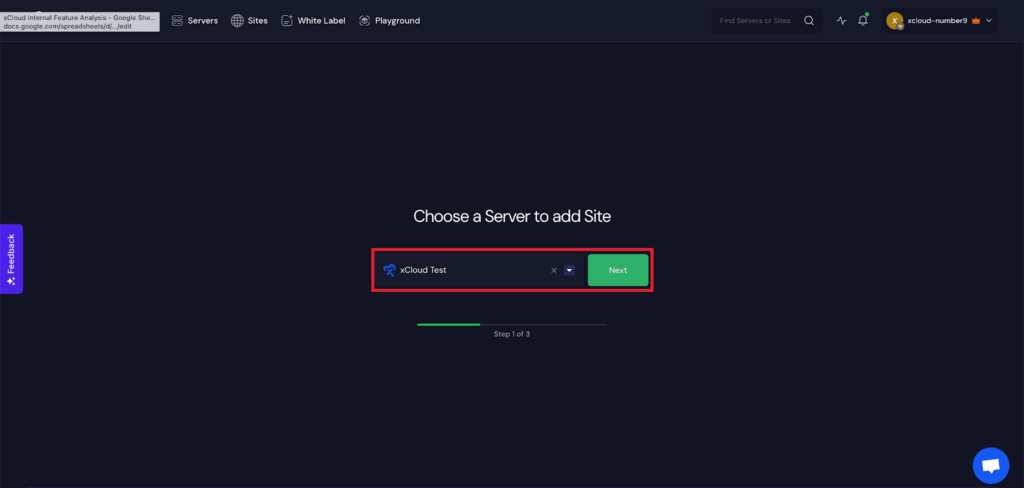This screenshot has height=488, width=1024.
Task: Open the chat support bubble
Action: click(x=990, y=465)
